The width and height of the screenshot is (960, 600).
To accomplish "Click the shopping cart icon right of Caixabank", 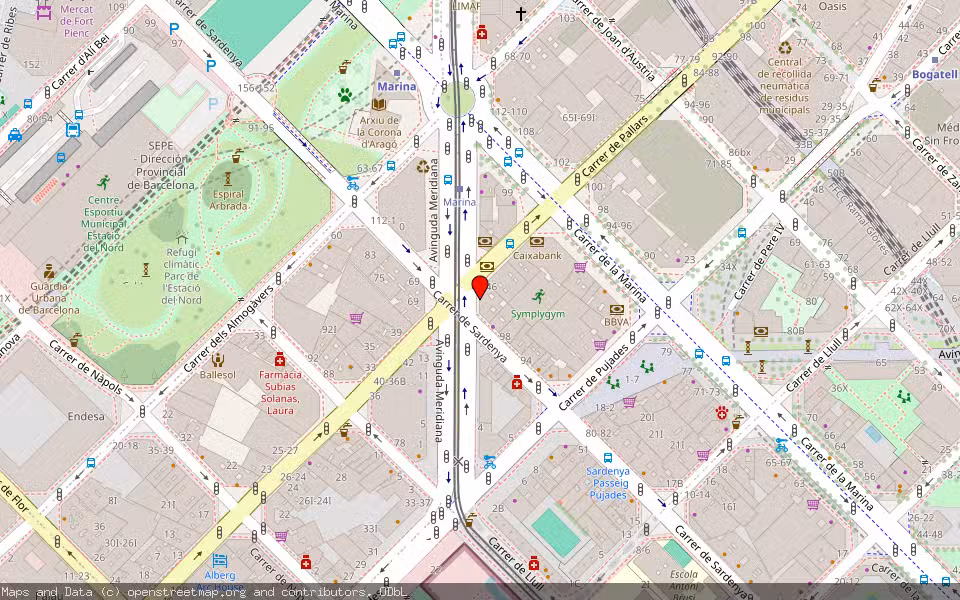I will pos(580,266).
